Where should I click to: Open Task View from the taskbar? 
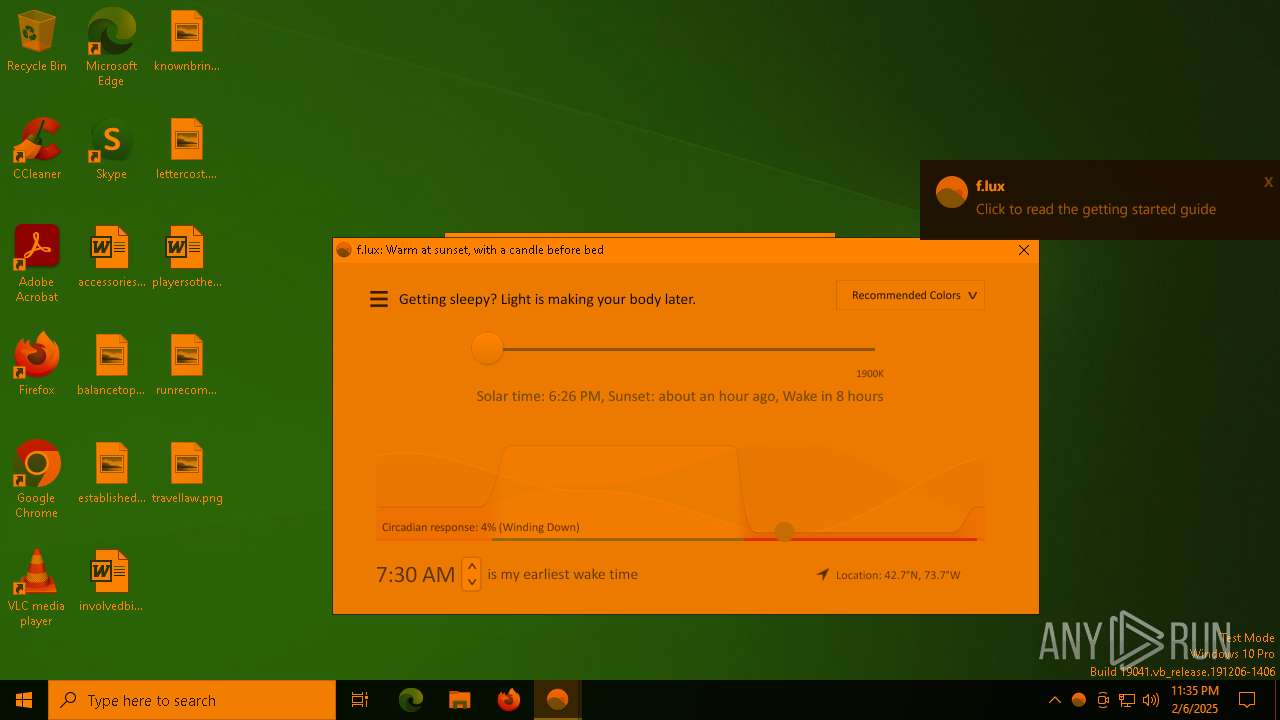tap(360, 700)
